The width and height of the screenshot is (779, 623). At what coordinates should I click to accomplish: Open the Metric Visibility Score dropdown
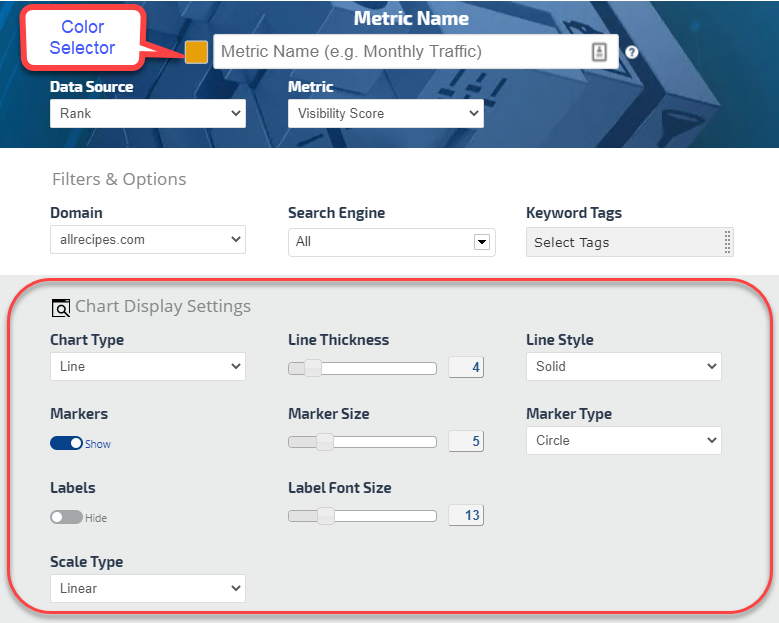385,114
